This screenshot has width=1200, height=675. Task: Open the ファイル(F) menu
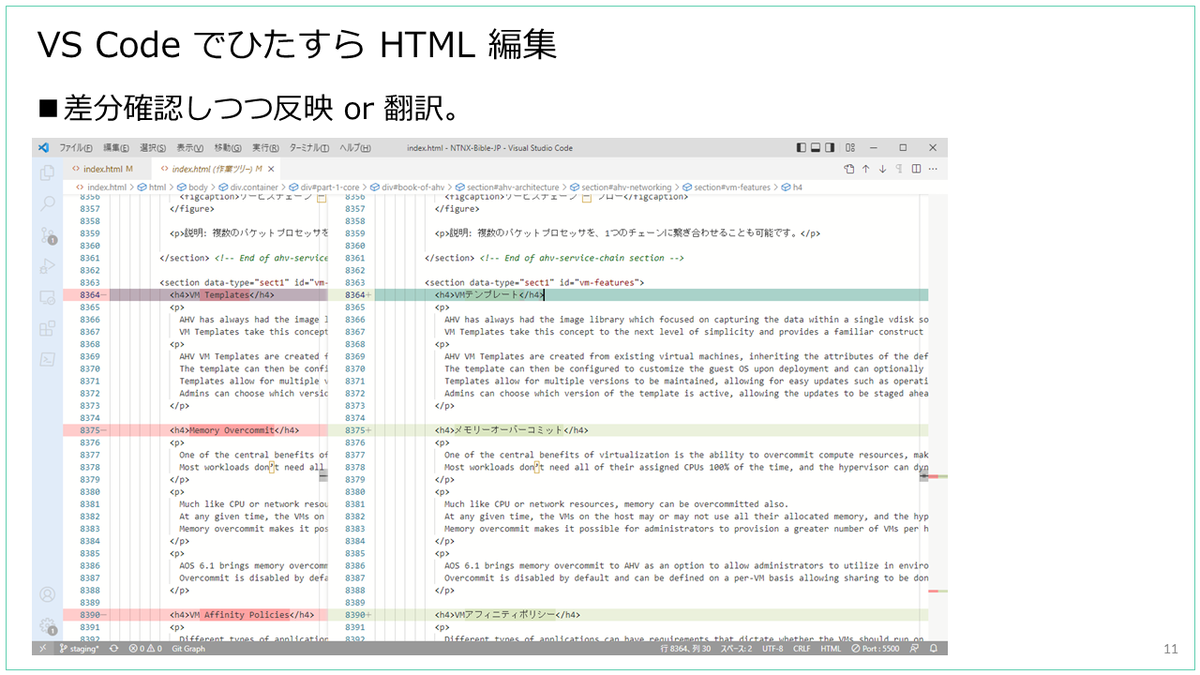pyautogui.click(x=75, y=148)
